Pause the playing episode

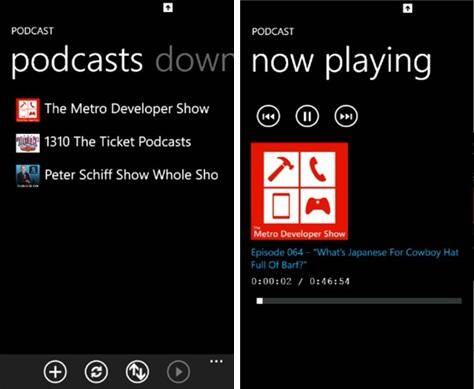307,116
